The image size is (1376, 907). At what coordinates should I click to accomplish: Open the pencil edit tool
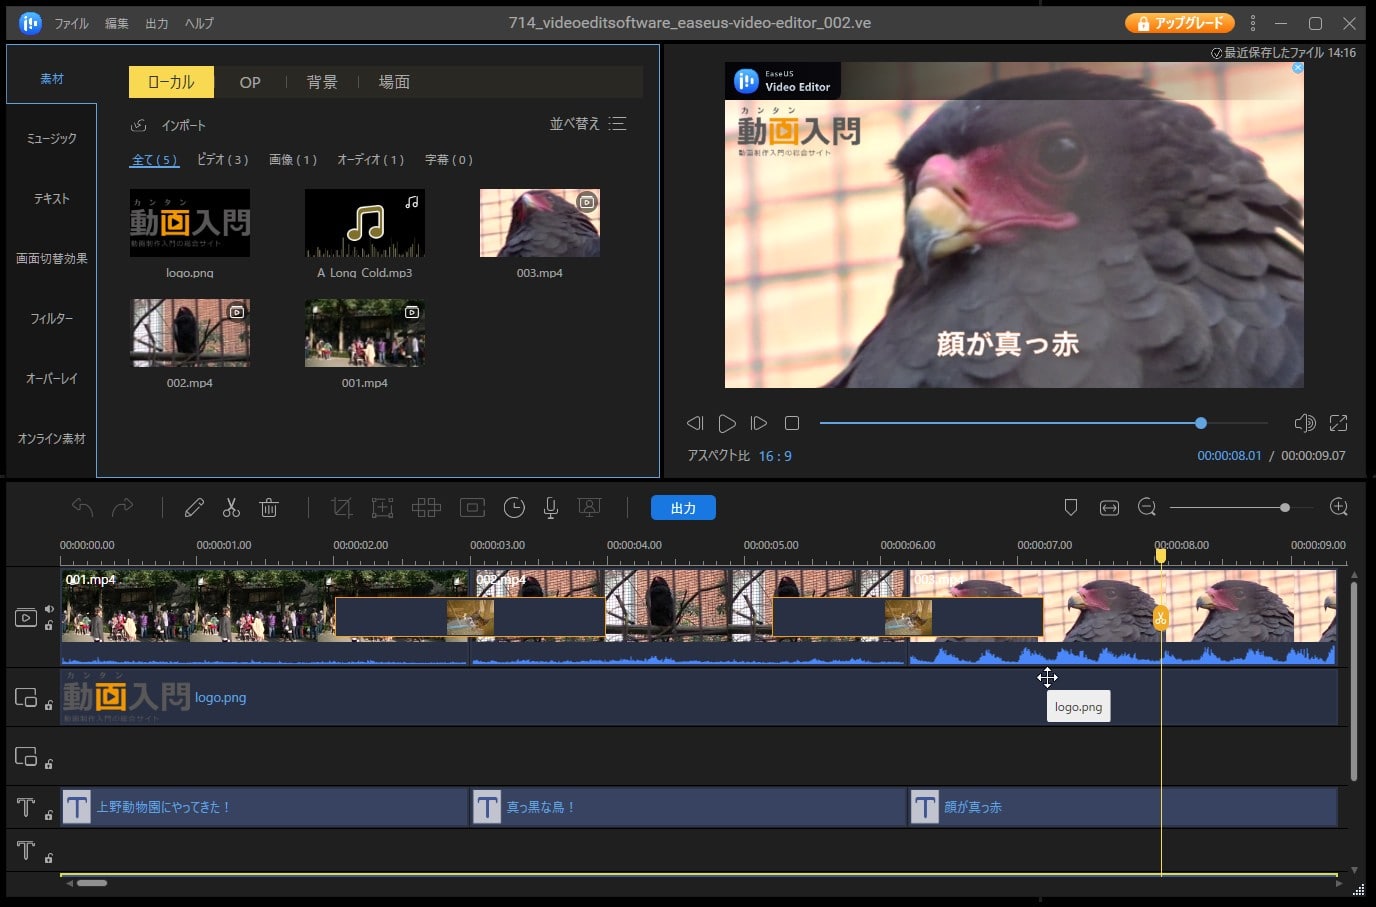(x=194, y=508)
